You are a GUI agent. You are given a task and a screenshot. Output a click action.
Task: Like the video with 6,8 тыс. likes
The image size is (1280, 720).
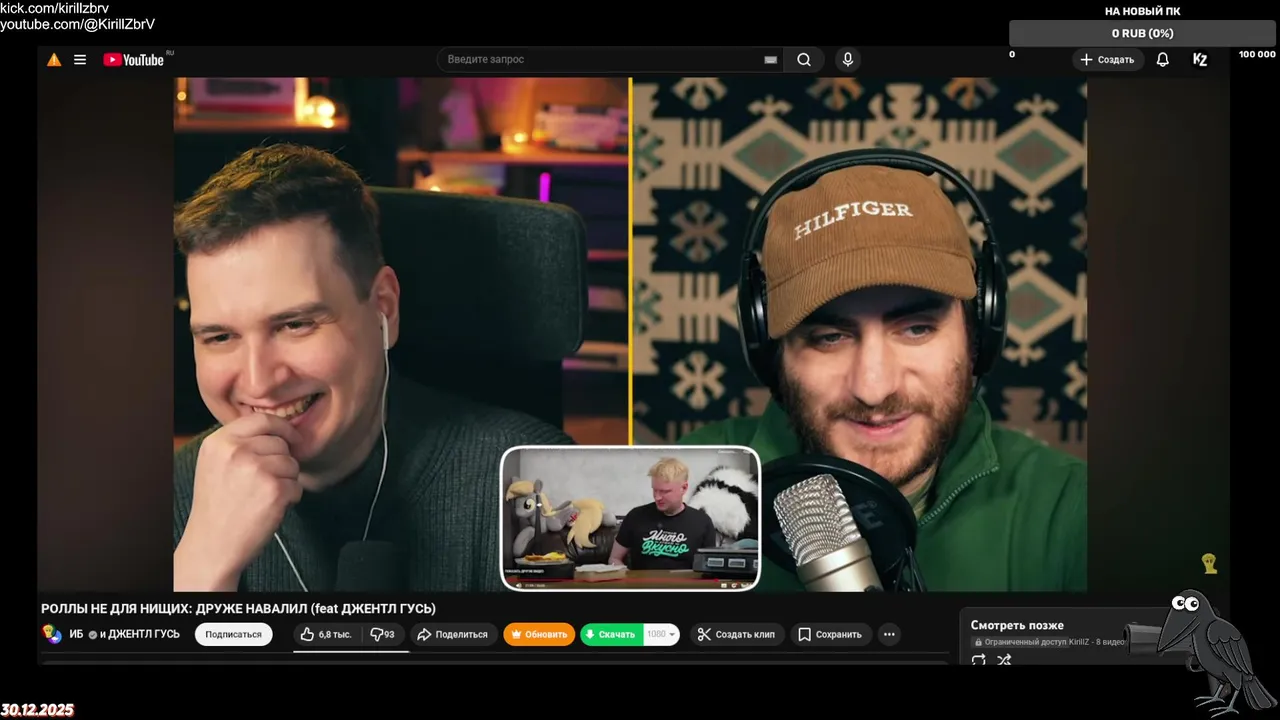[x=326, y=634]
